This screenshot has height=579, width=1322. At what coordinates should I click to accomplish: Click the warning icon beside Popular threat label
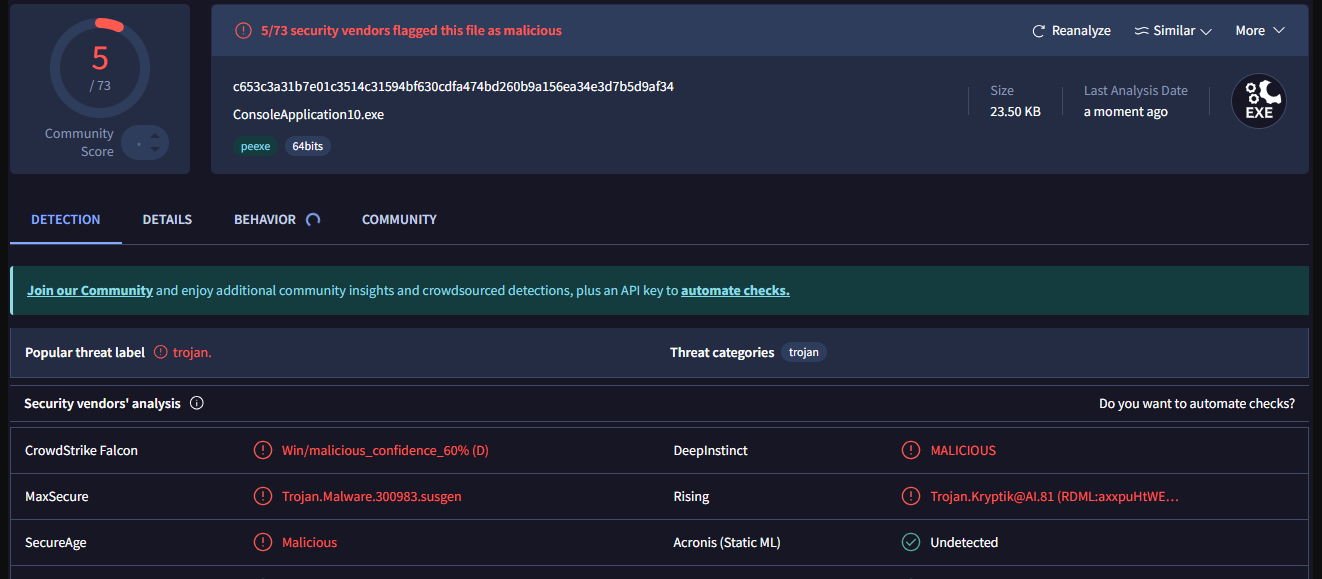pyautogui.click(x=161, y=352)
